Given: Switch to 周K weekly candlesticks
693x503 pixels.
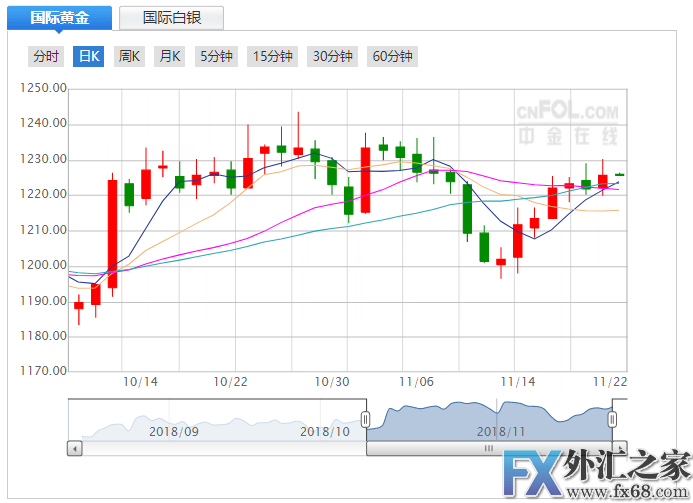Looking at the screenshot, I should click(x=129, y=56).
